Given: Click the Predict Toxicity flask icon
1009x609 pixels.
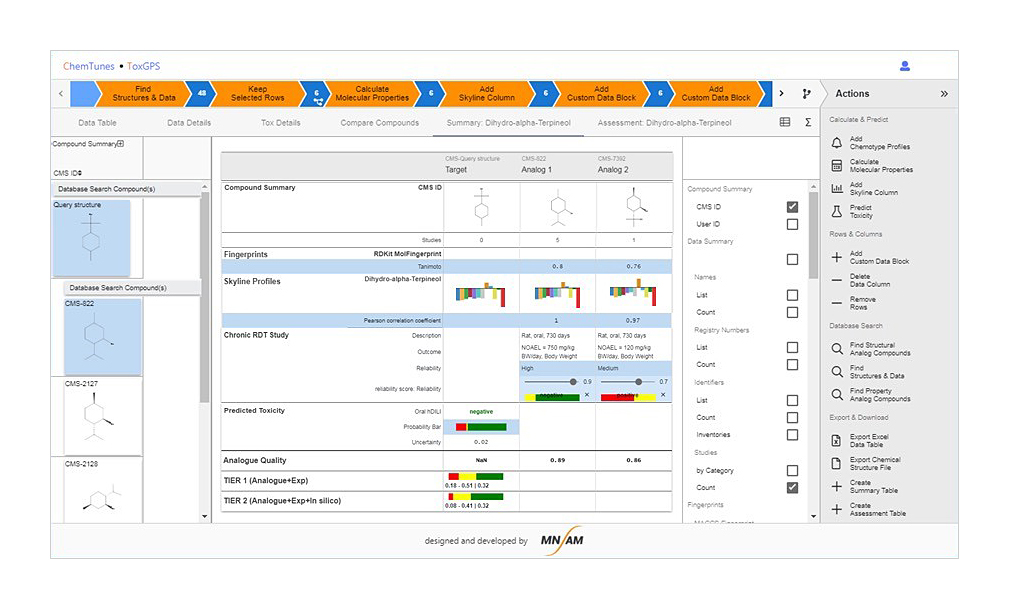Looking at the screenshot, I should 837,211.
